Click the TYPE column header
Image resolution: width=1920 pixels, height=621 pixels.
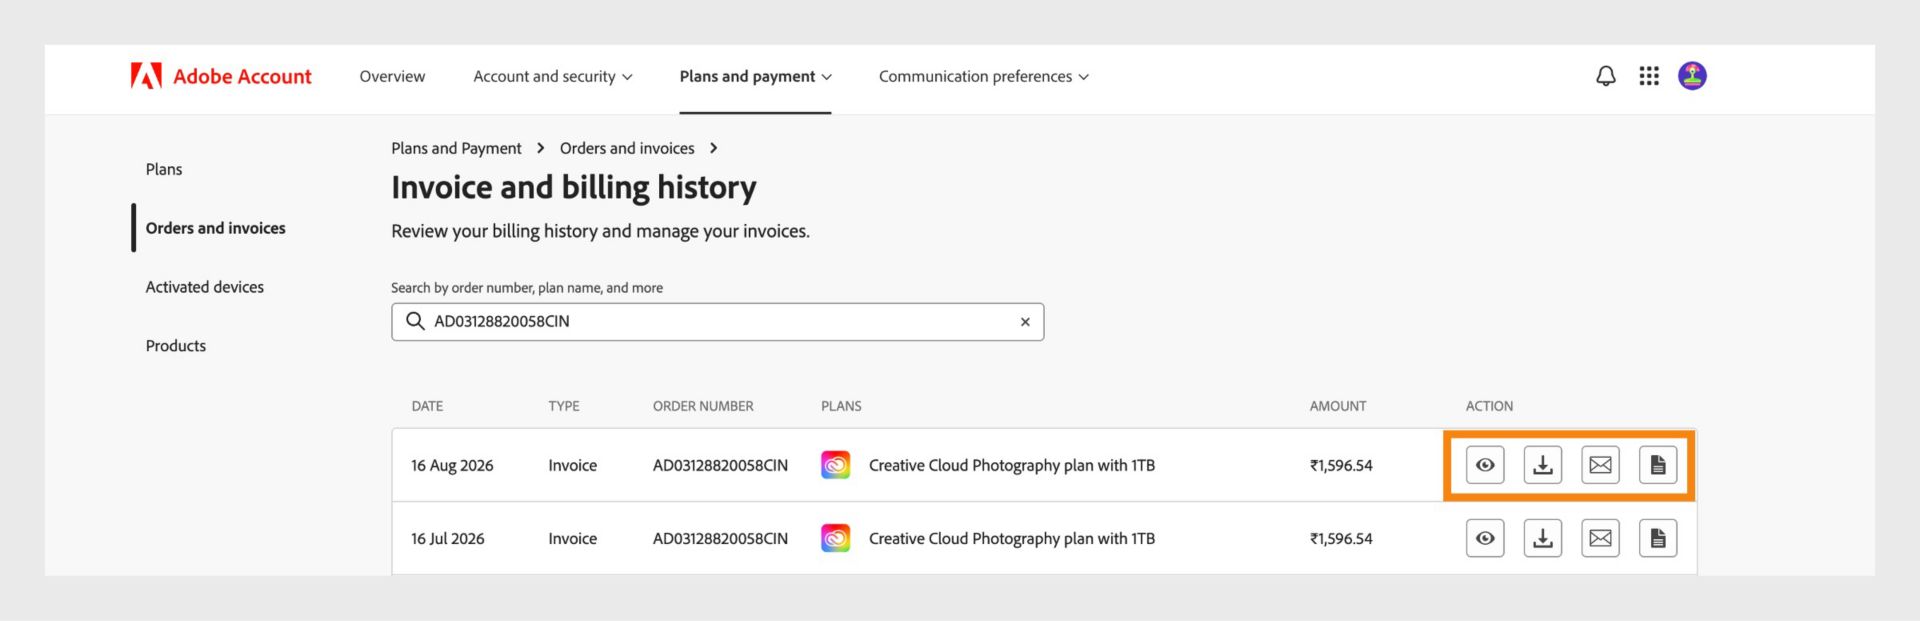pos(564,406)
